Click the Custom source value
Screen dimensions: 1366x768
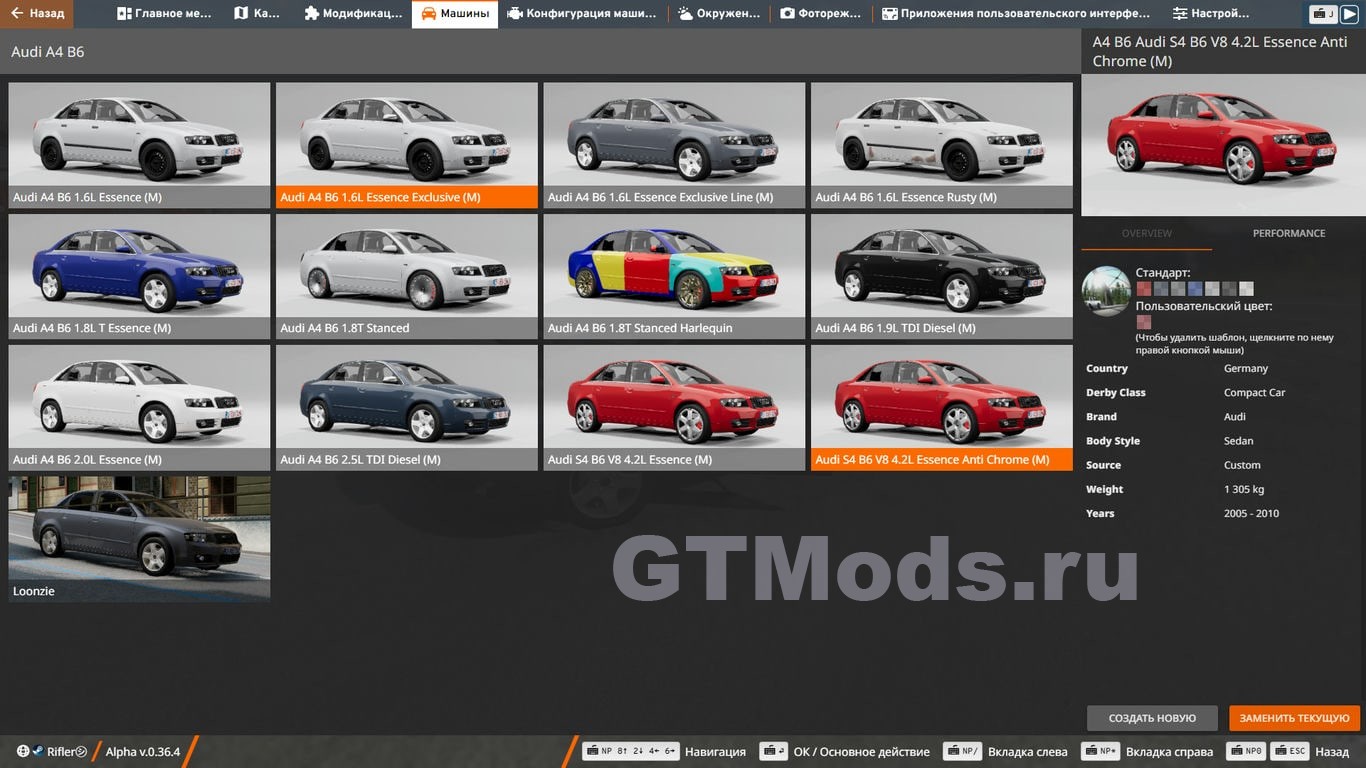coord(1242,465)
